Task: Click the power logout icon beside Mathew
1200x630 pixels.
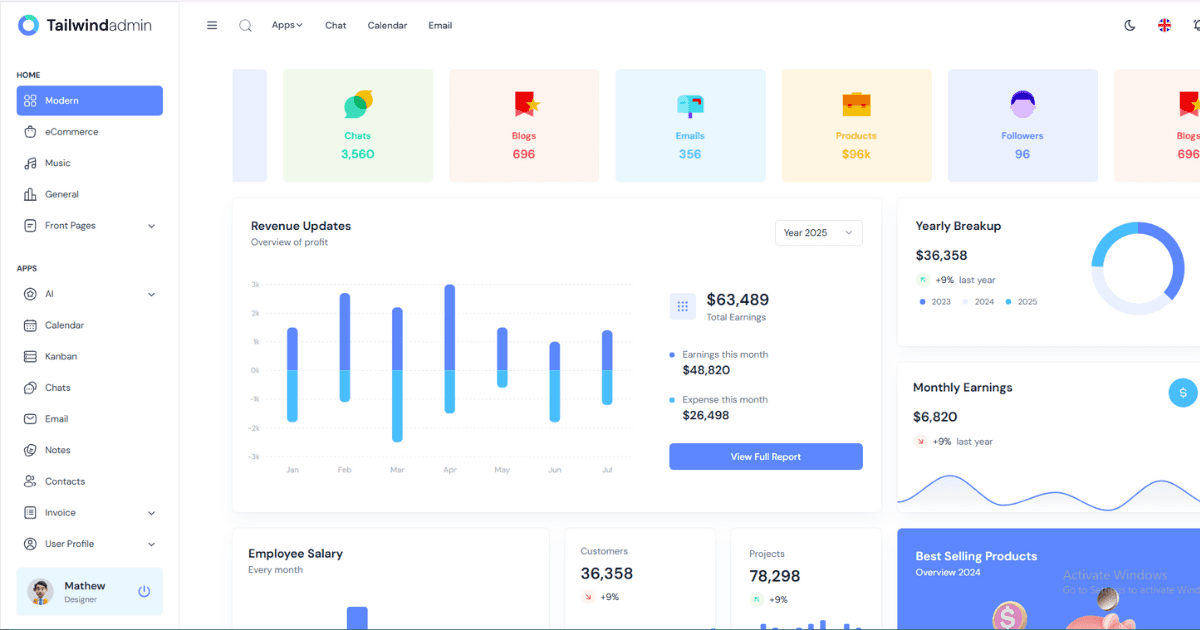Action: tap(144, 592)
